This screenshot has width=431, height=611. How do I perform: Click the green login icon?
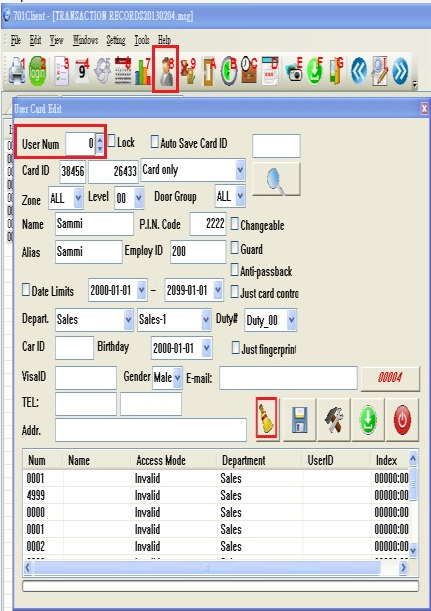37,71
